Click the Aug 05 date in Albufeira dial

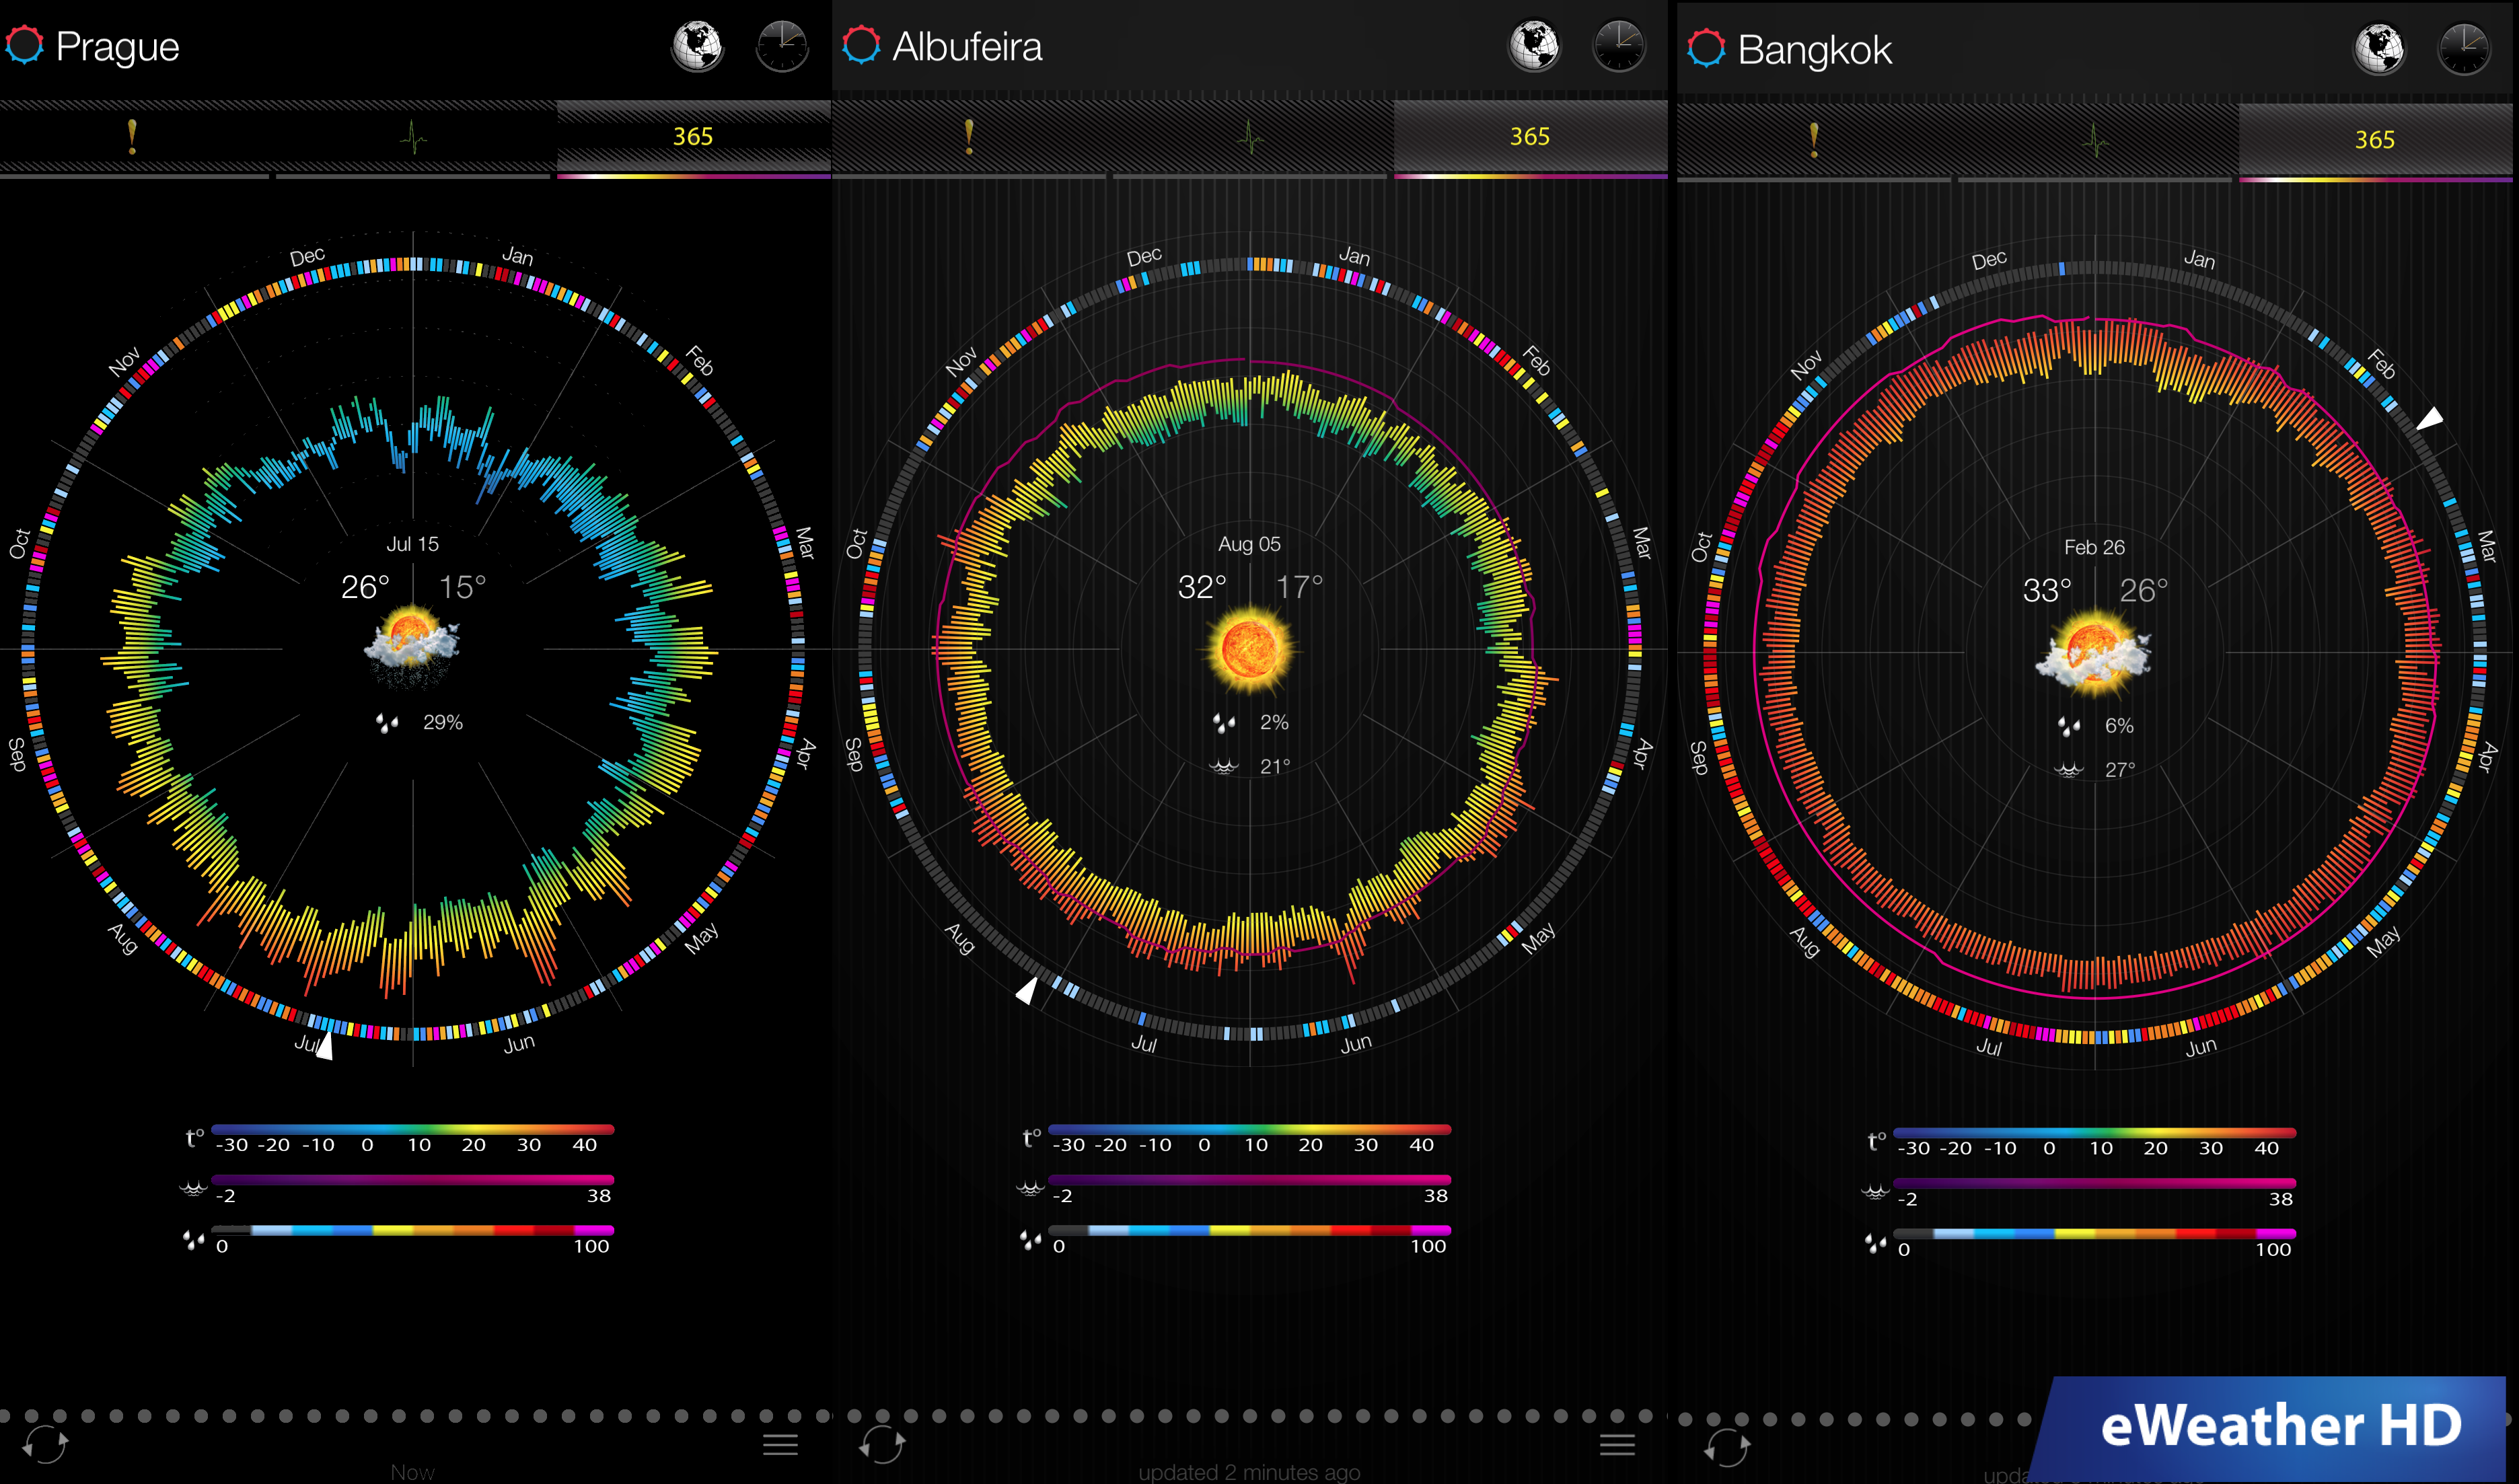(x=1249, y=544)
